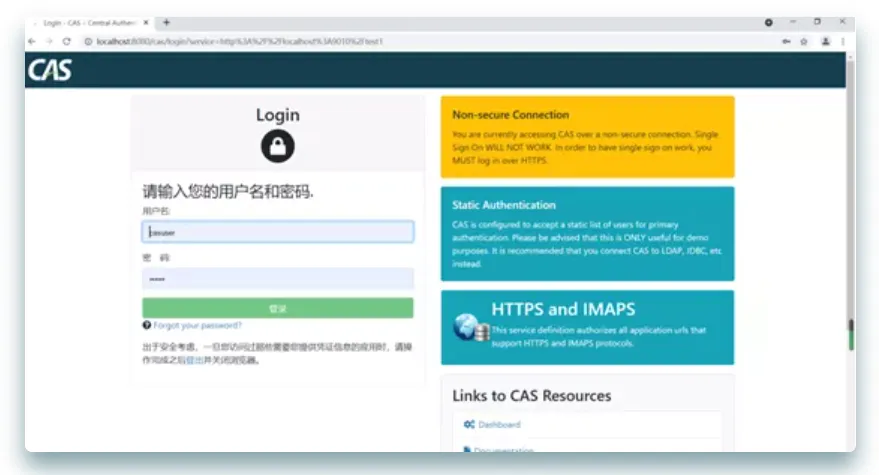Viewport: 879px width, 475px height.
Task: Click the round icon left of minimize
Action: 769,22
